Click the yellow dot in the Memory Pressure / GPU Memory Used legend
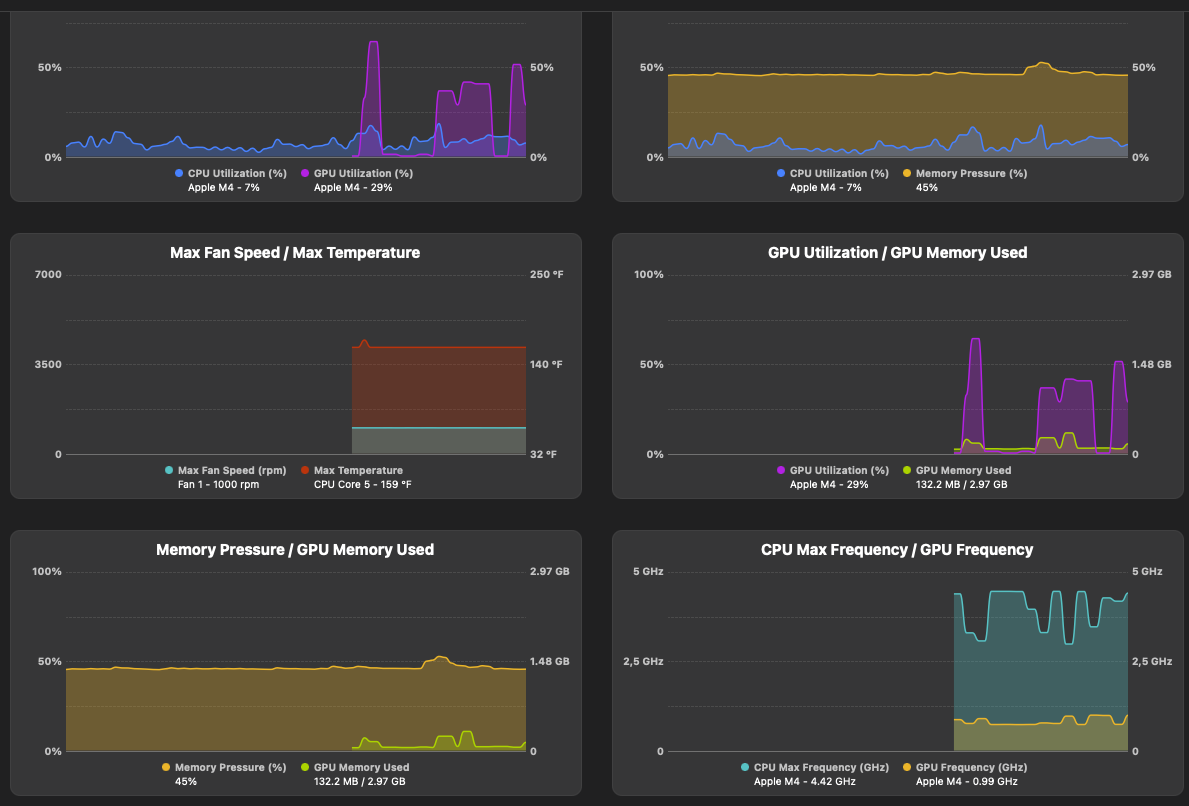This screenshot has width=1189, height=806. point(166,767)
